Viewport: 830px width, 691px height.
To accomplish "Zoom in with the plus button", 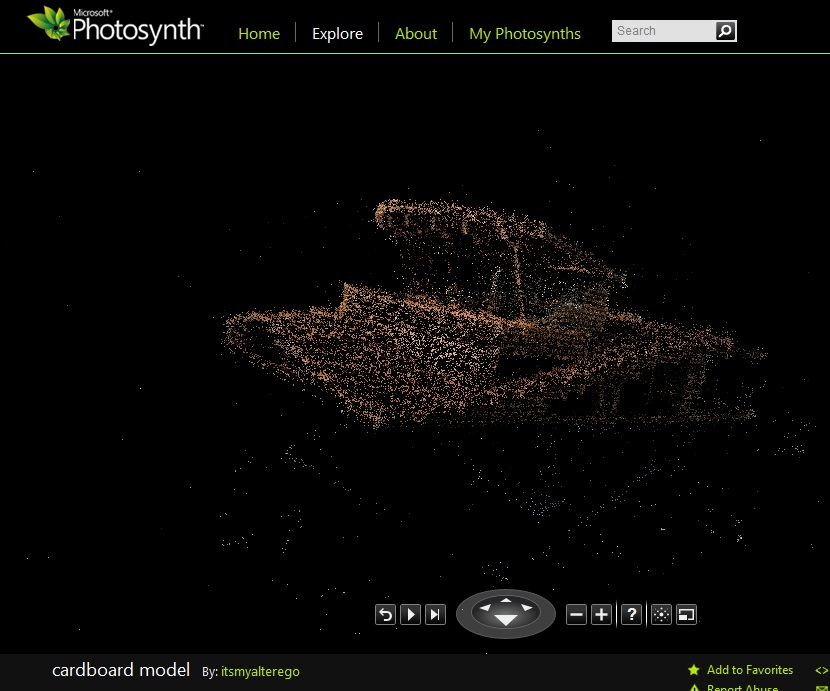I will point(601,615).
